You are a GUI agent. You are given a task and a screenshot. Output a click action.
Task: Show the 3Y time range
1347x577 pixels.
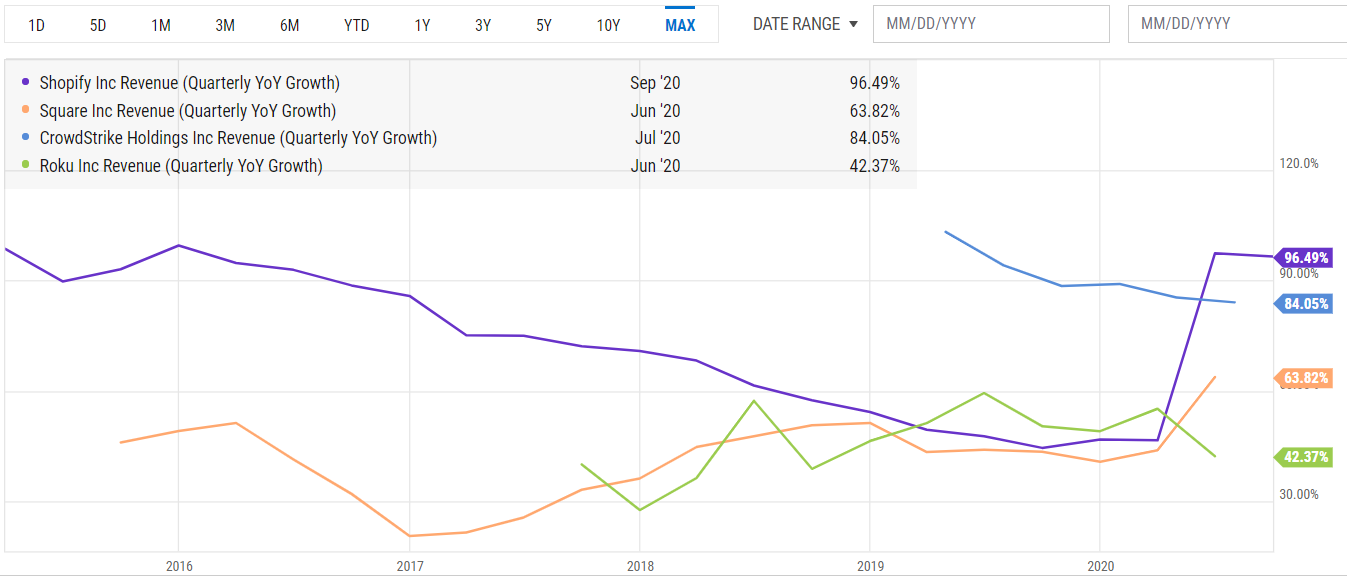pos(483,25)
